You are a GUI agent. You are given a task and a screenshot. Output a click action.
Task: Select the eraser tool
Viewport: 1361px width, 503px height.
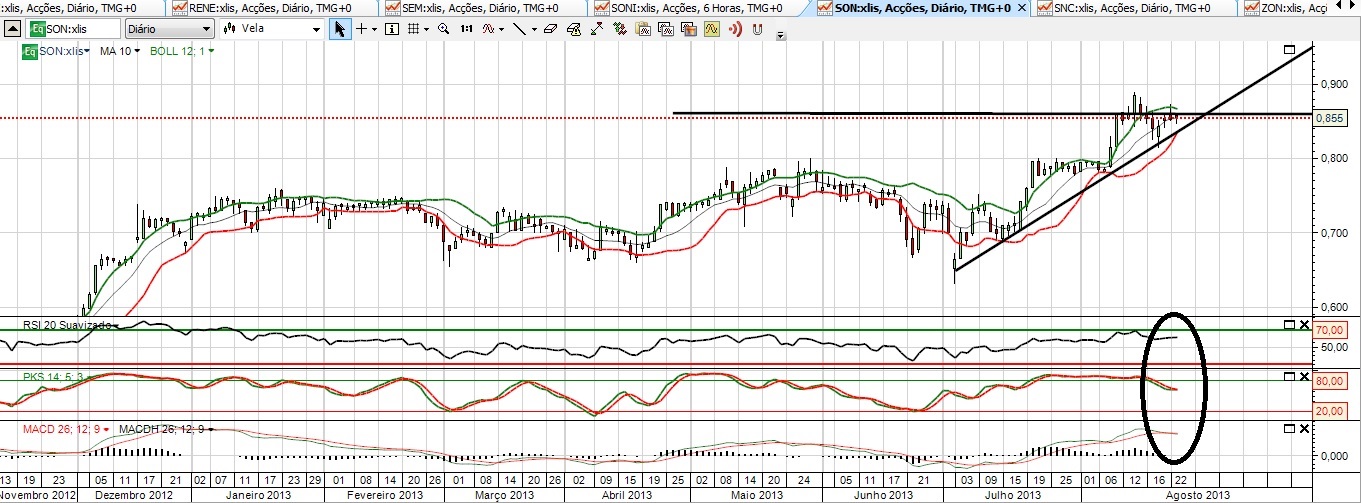(x=550, y=29)
